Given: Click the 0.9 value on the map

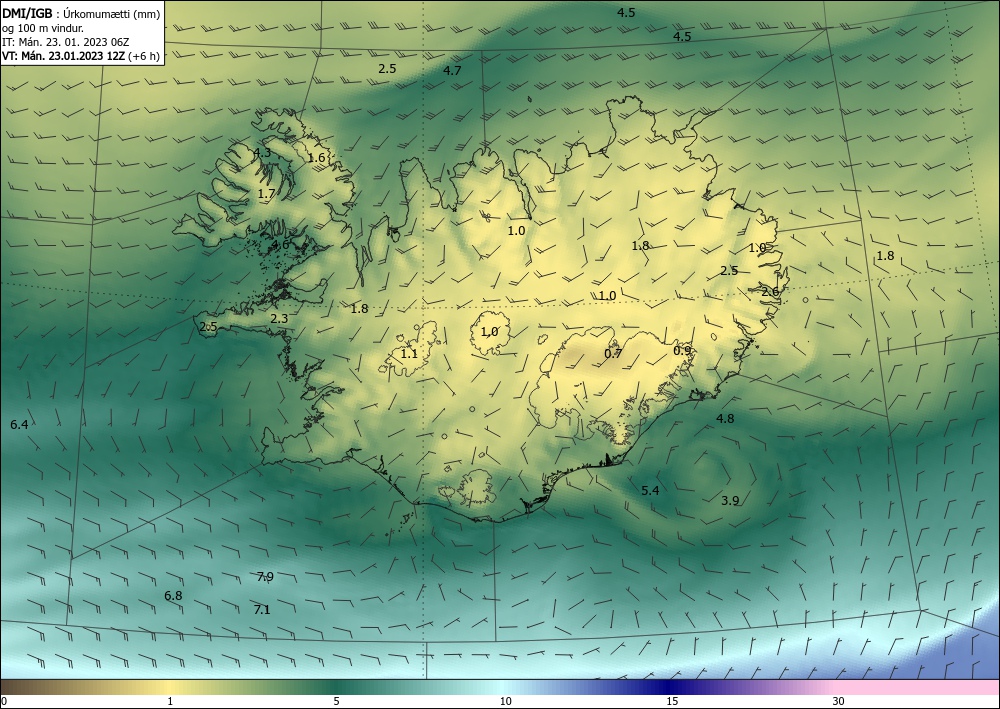Looking at the screenshot, I should 682,351.
